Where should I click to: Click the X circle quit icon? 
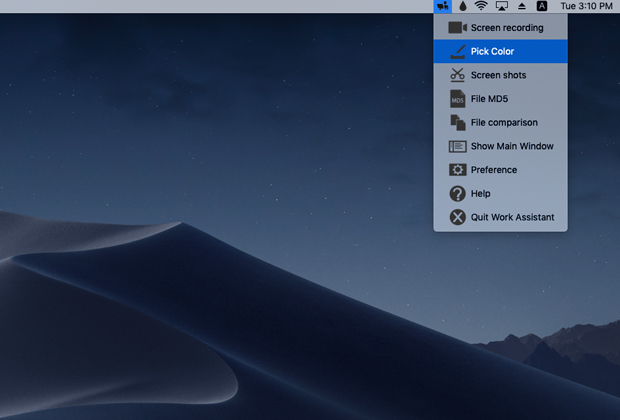click(457, 217)
